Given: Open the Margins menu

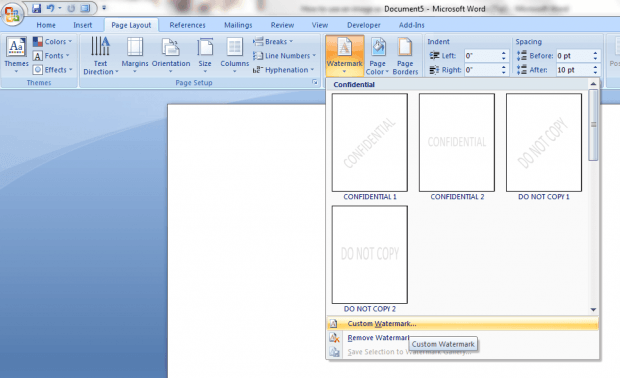Looking at the screenshot, I should 134,55.
